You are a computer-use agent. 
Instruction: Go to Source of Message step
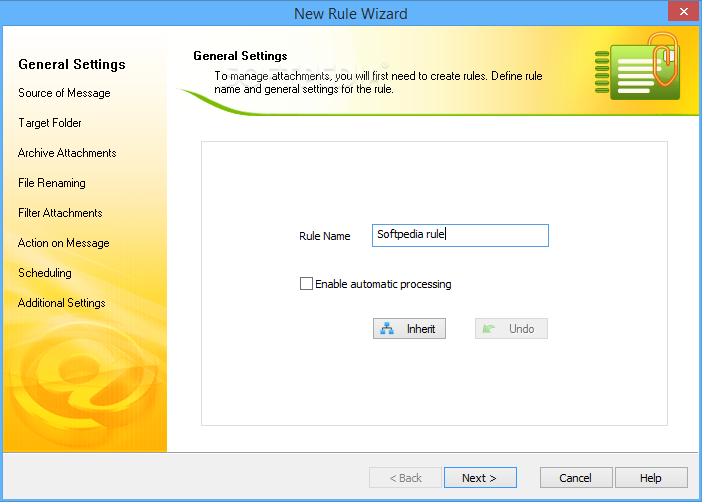point(64,93)
